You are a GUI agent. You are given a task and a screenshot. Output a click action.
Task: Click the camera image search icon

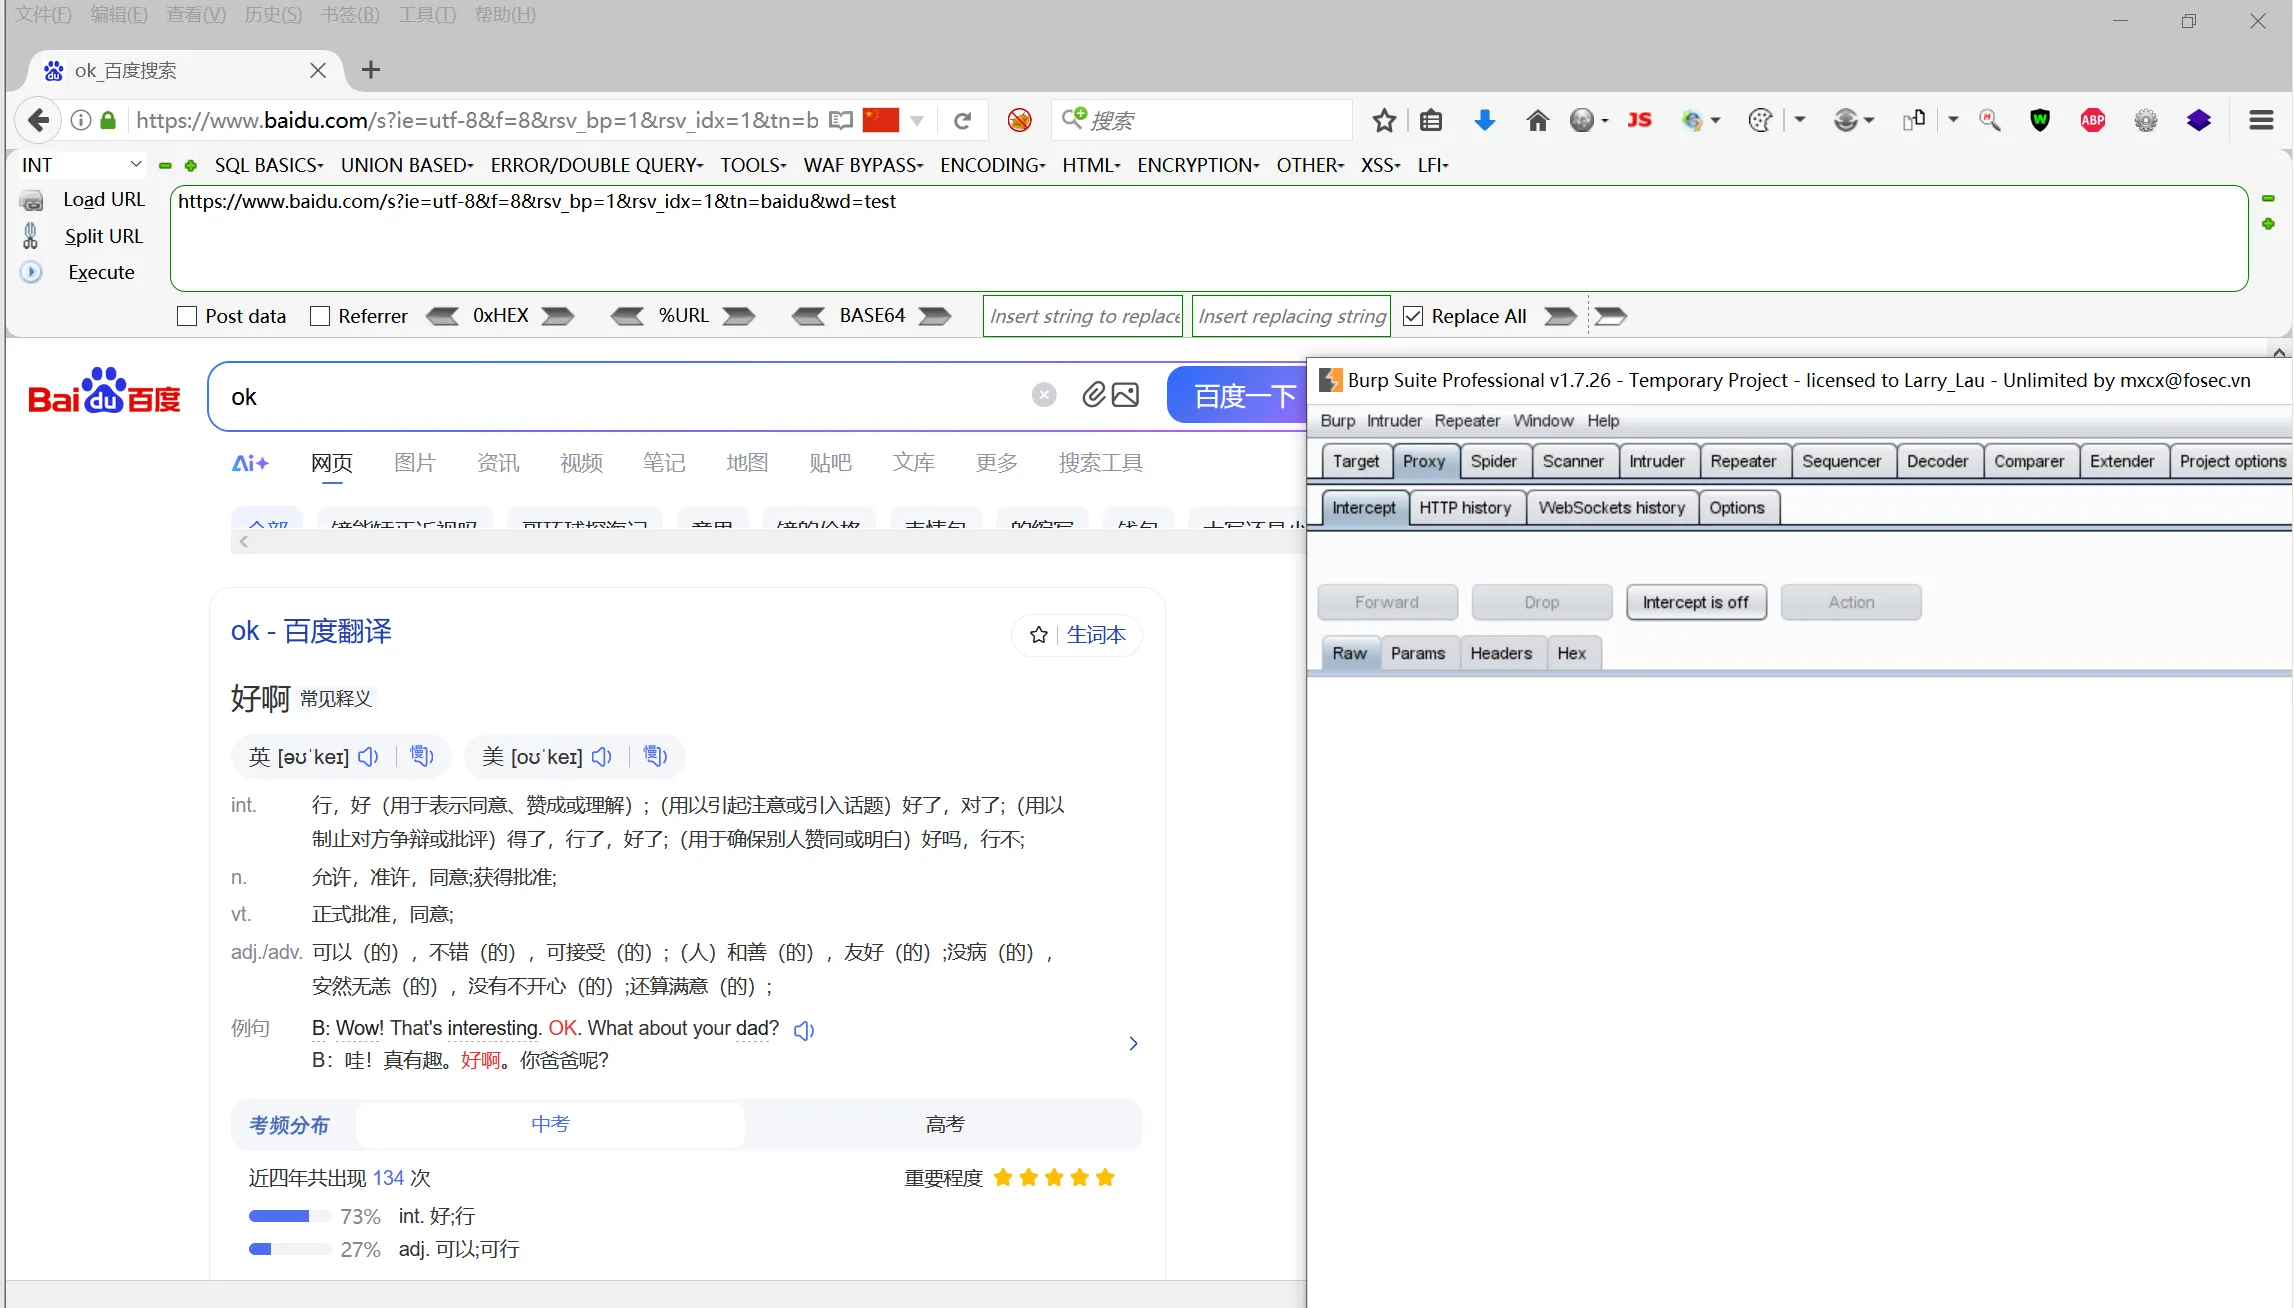coord(1125,395)
